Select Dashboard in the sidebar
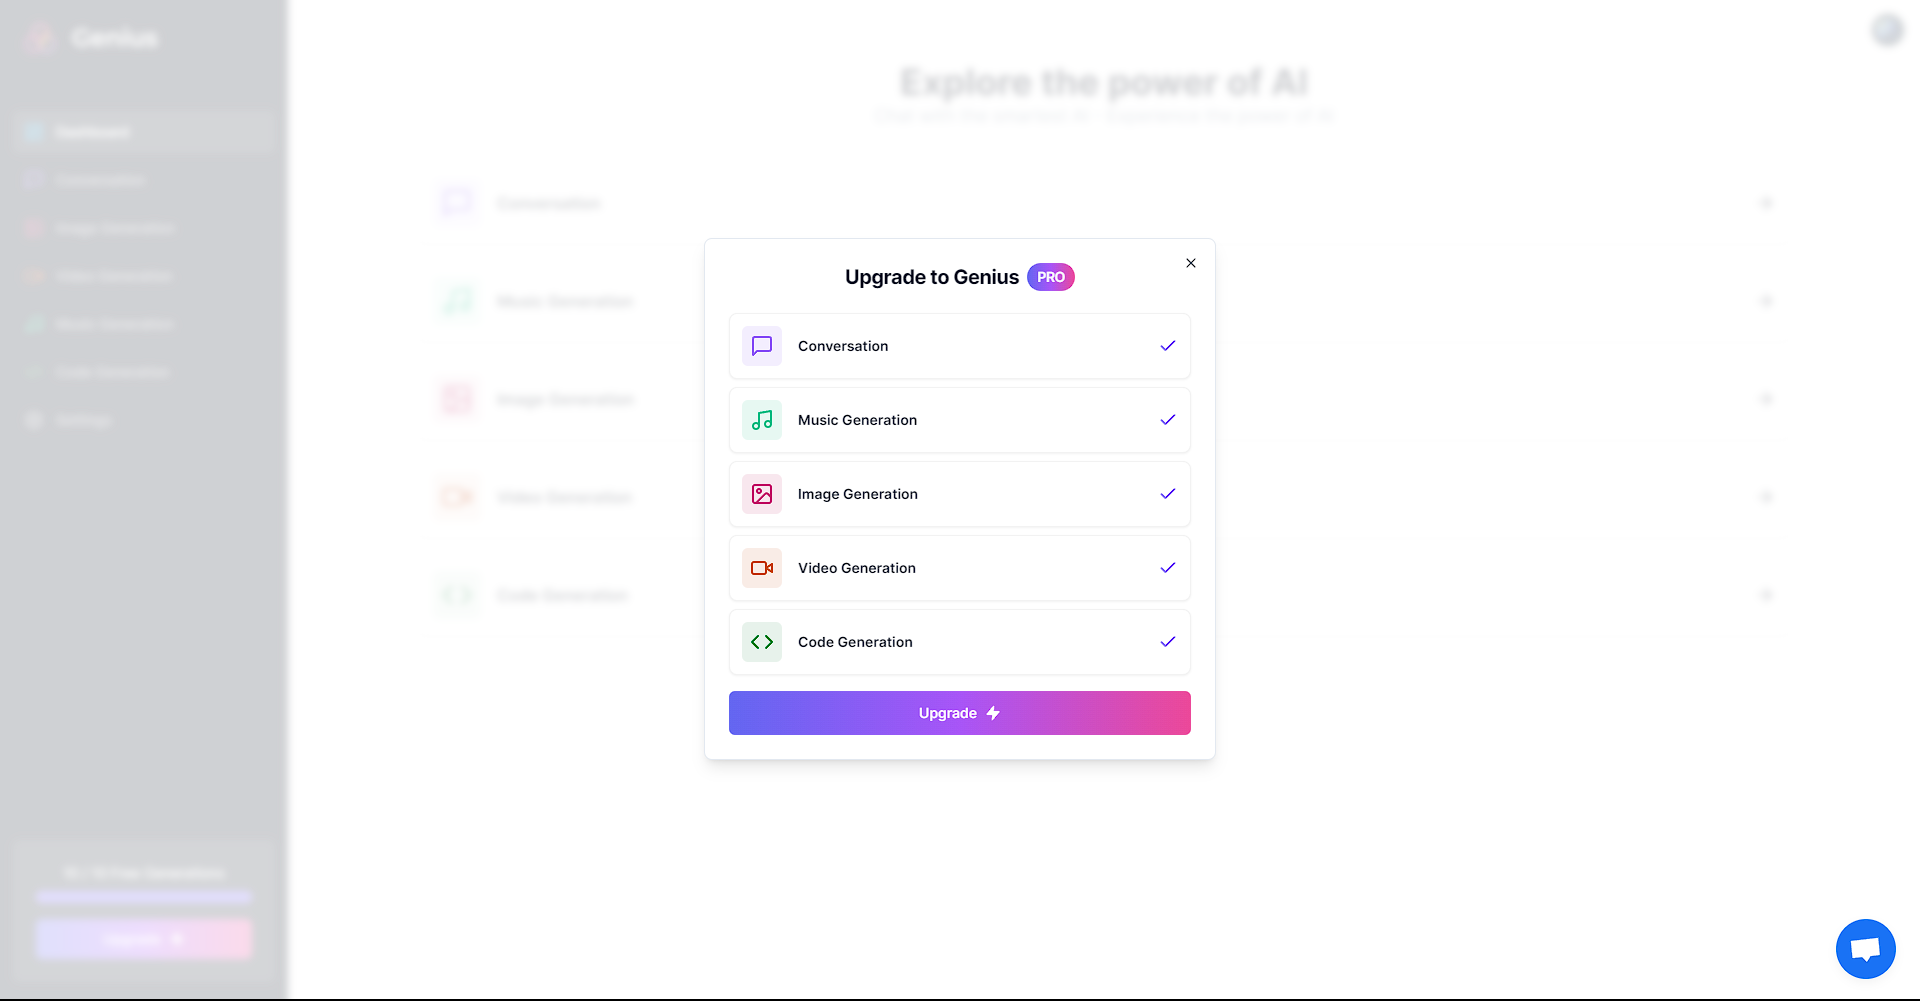The height and width of the screenshot is (1001, 1920). [144, 131]
